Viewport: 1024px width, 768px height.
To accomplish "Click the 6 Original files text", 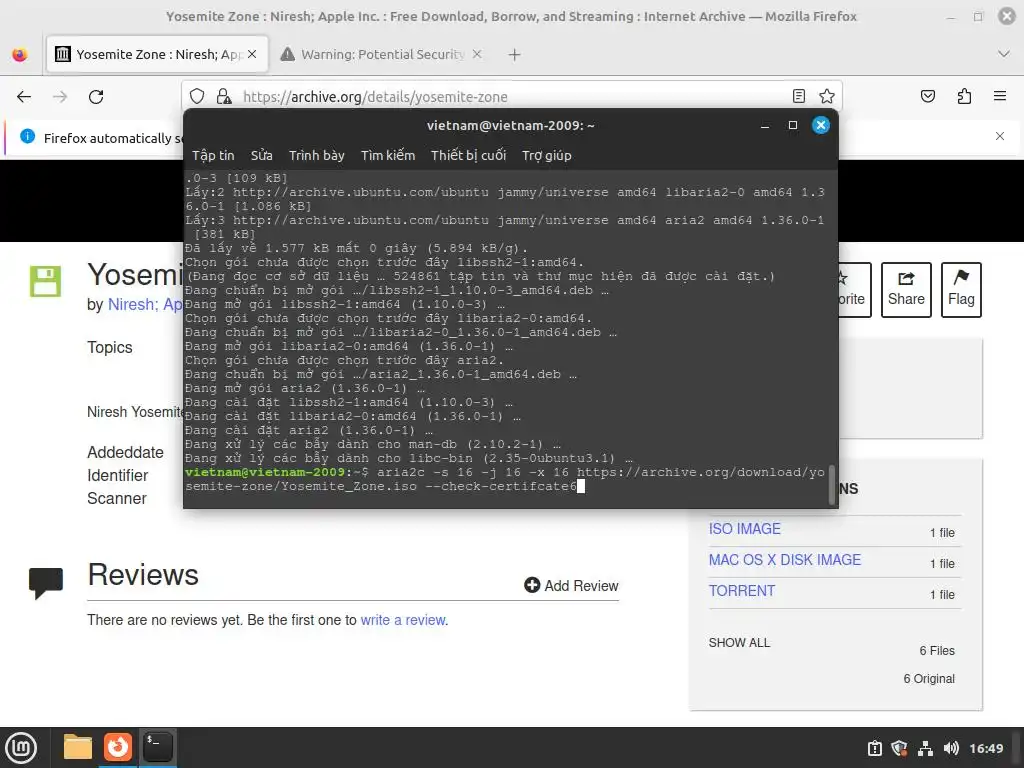I will pos(929,679).
